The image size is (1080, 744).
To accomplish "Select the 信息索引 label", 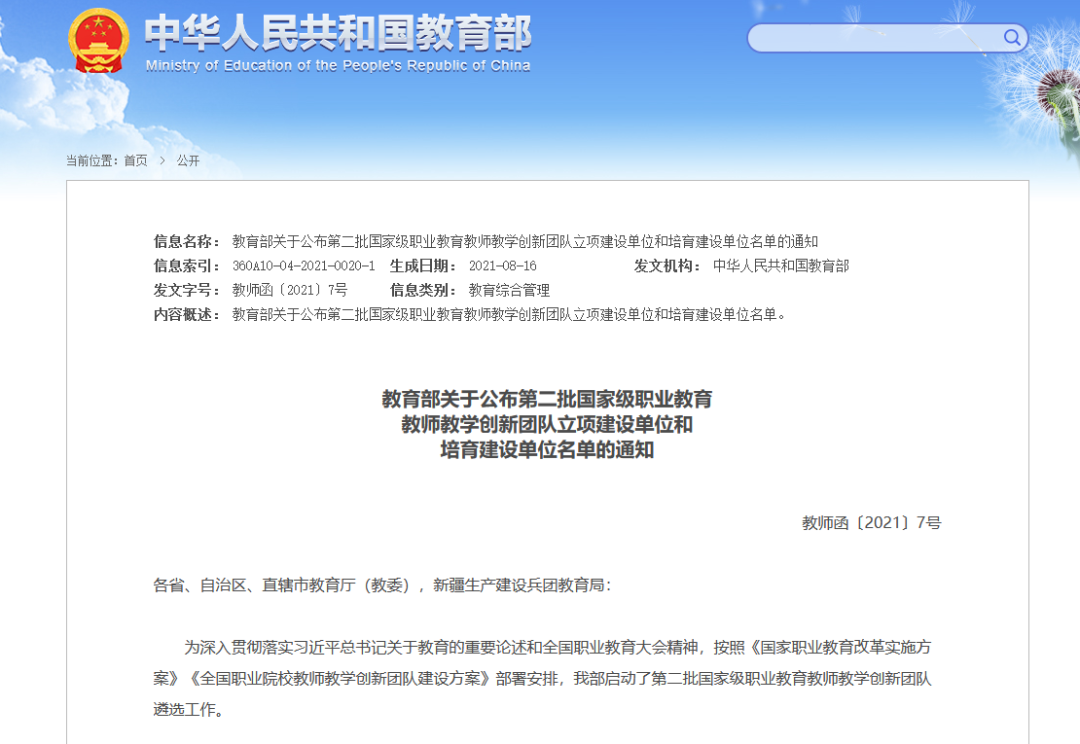I will [187, 266].
